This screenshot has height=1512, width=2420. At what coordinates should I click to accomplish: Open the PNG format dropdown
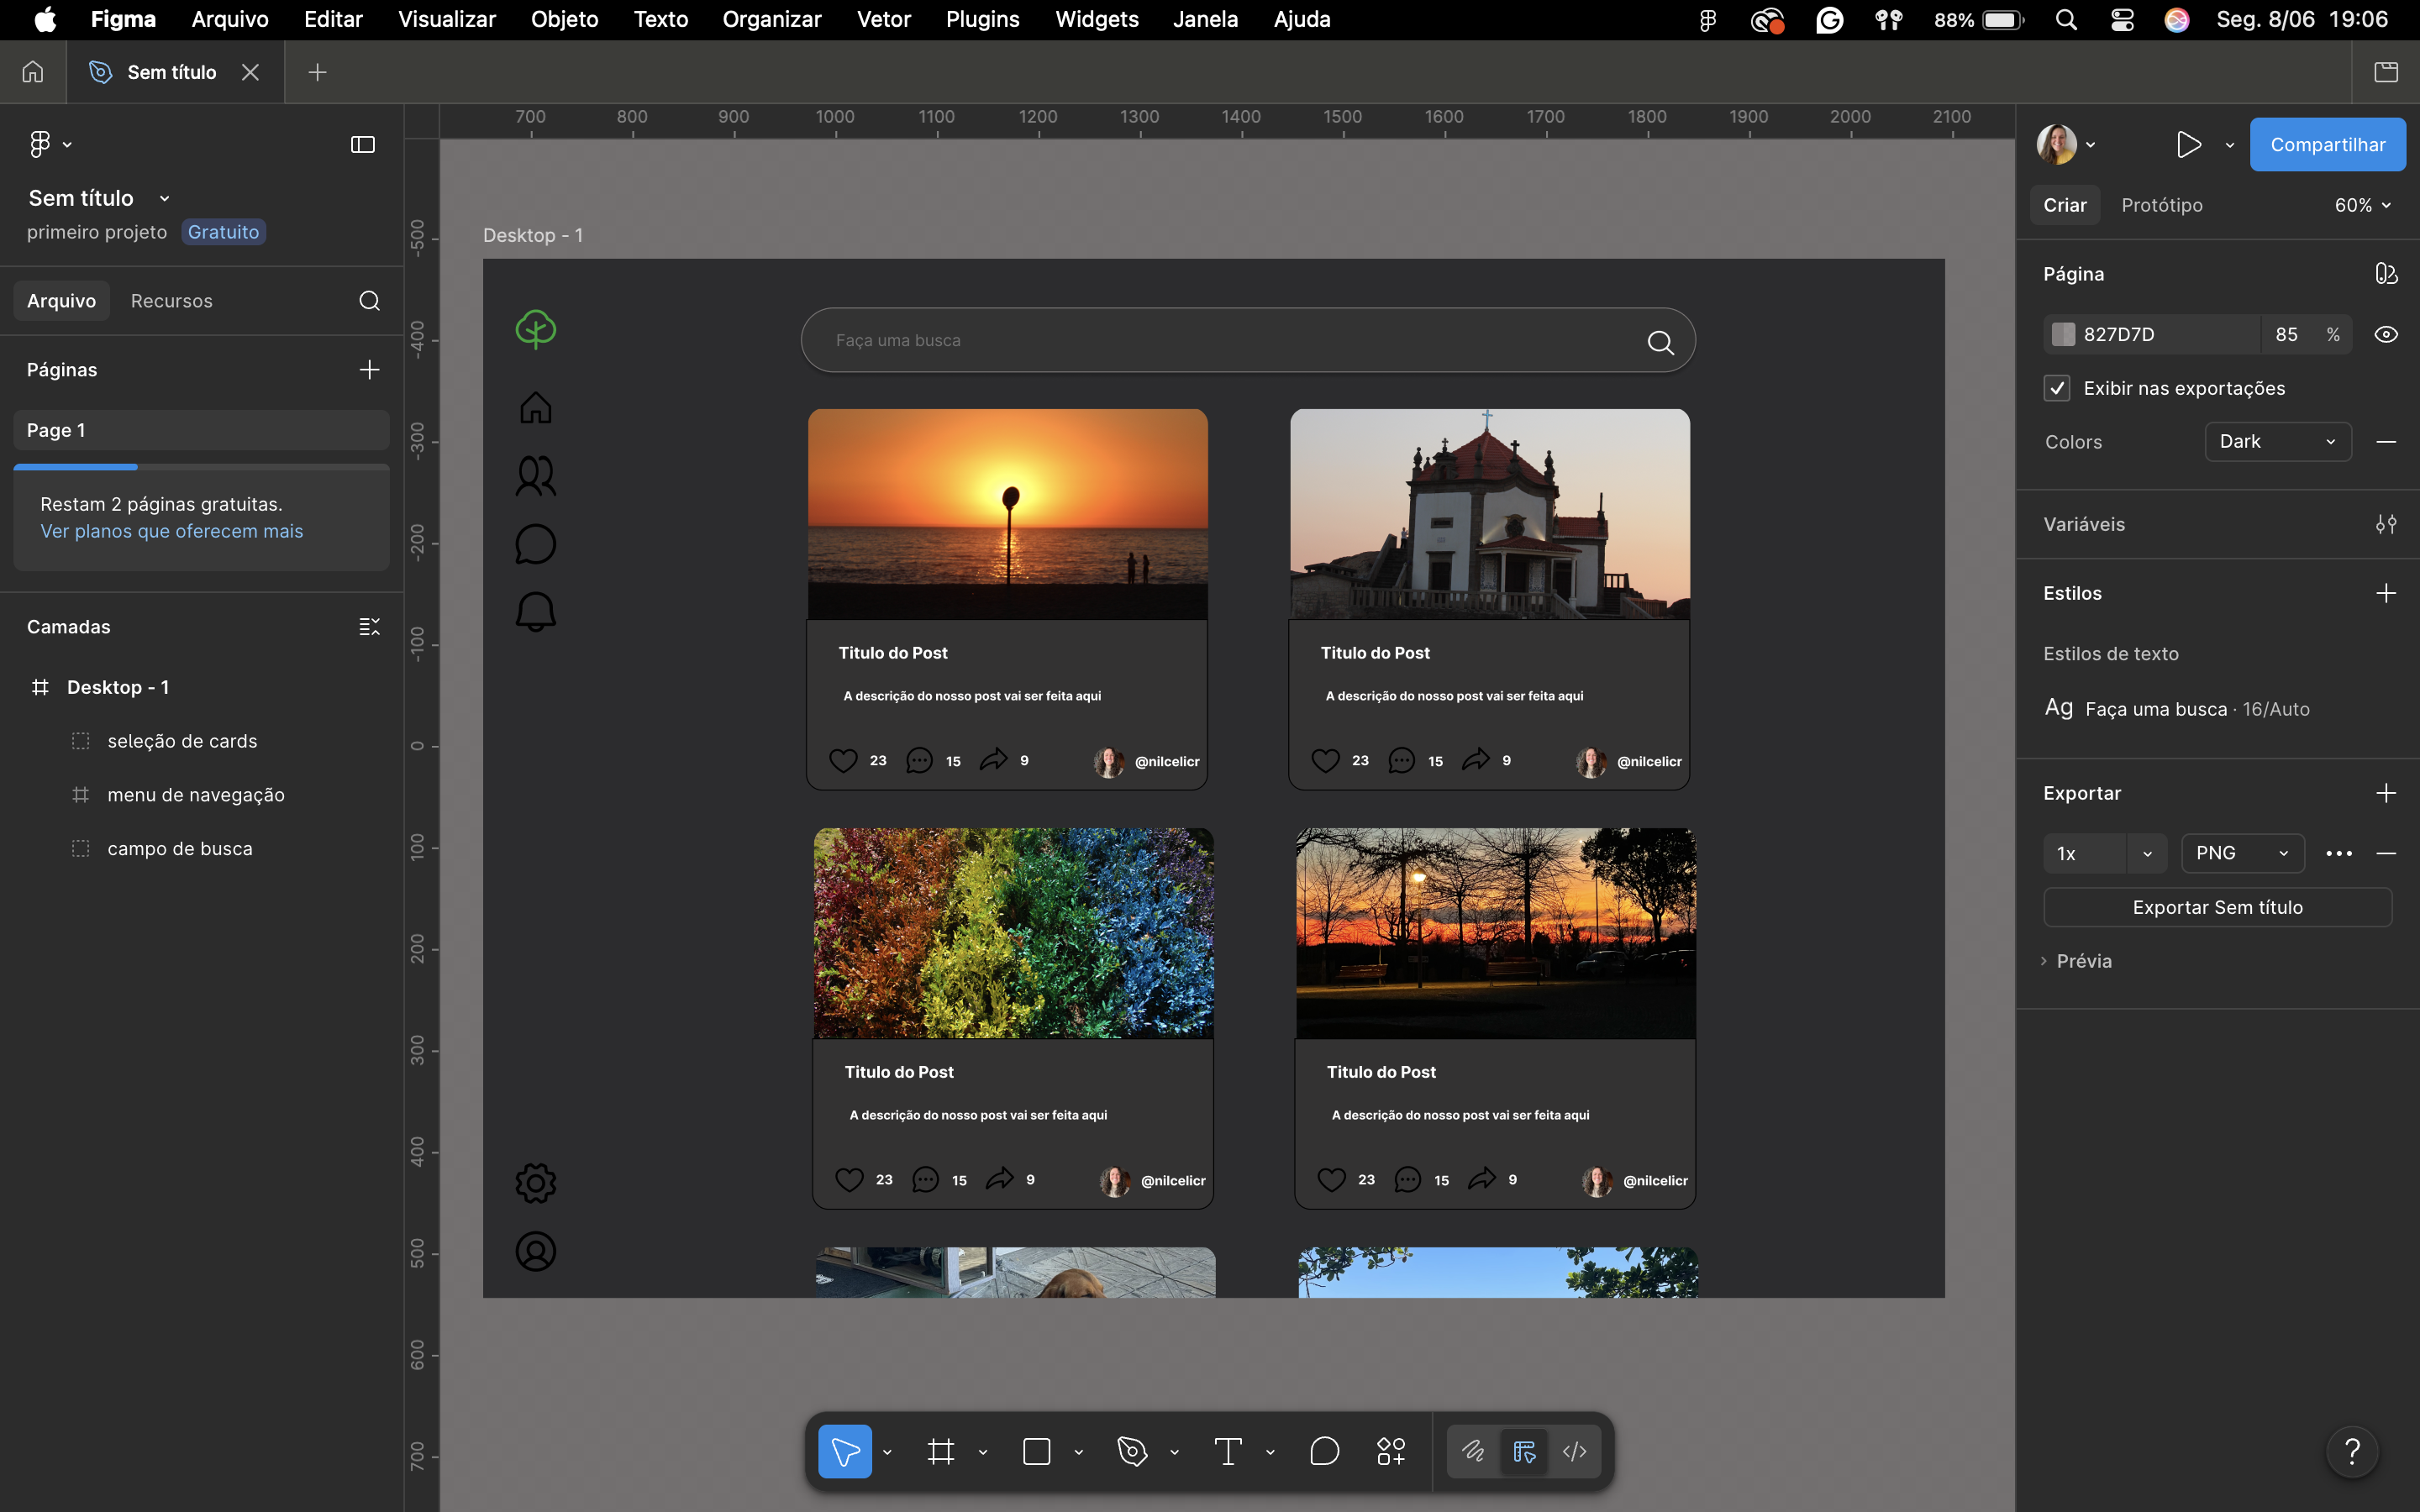2242,853
